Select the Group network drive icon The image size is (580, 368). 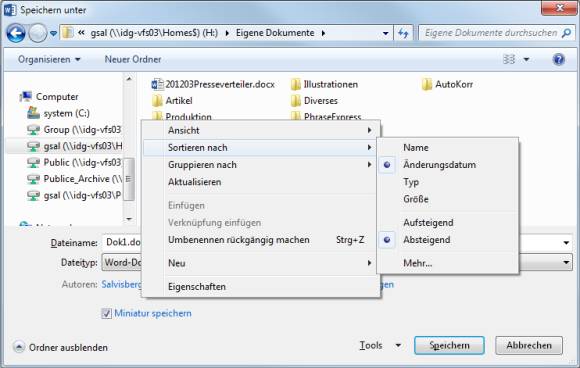point(33,129)
